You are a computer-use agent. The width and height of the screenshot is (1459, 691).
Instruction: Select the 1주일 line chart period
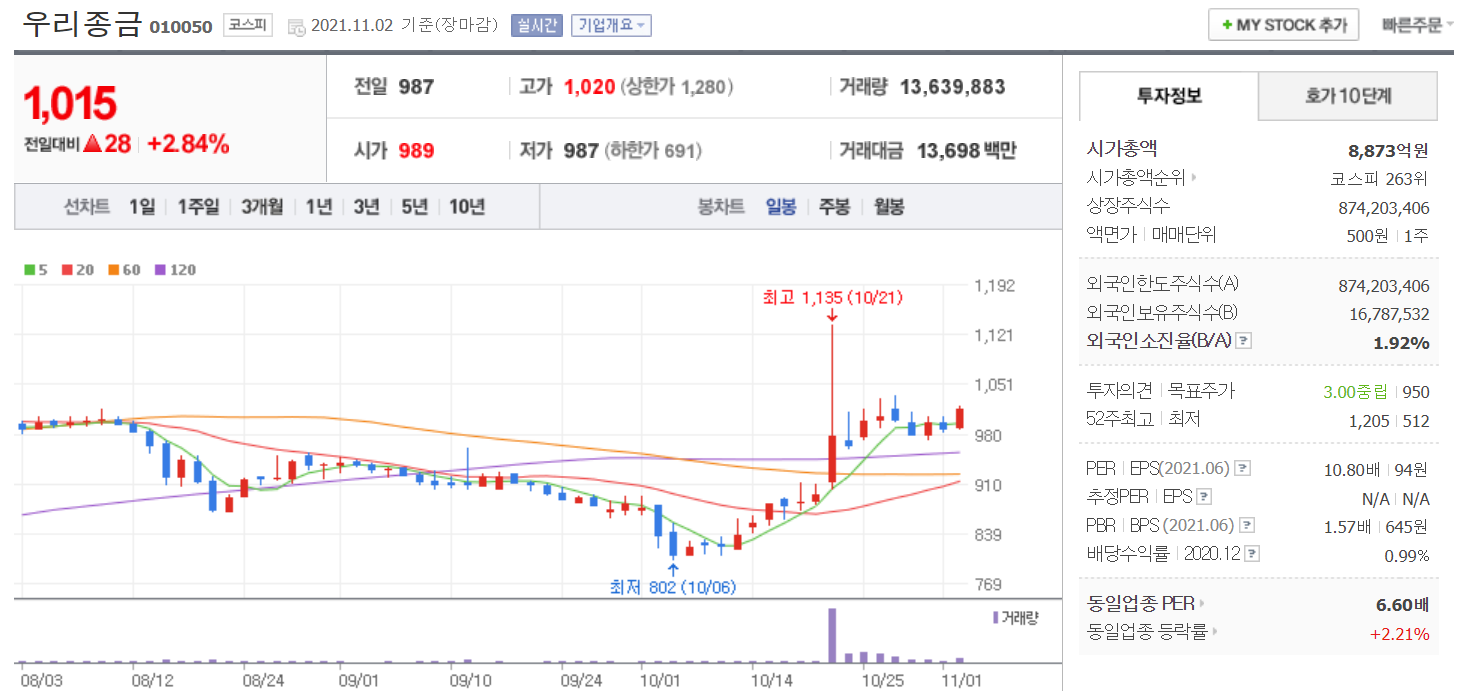pyautogui.click(x=198, y=207)
